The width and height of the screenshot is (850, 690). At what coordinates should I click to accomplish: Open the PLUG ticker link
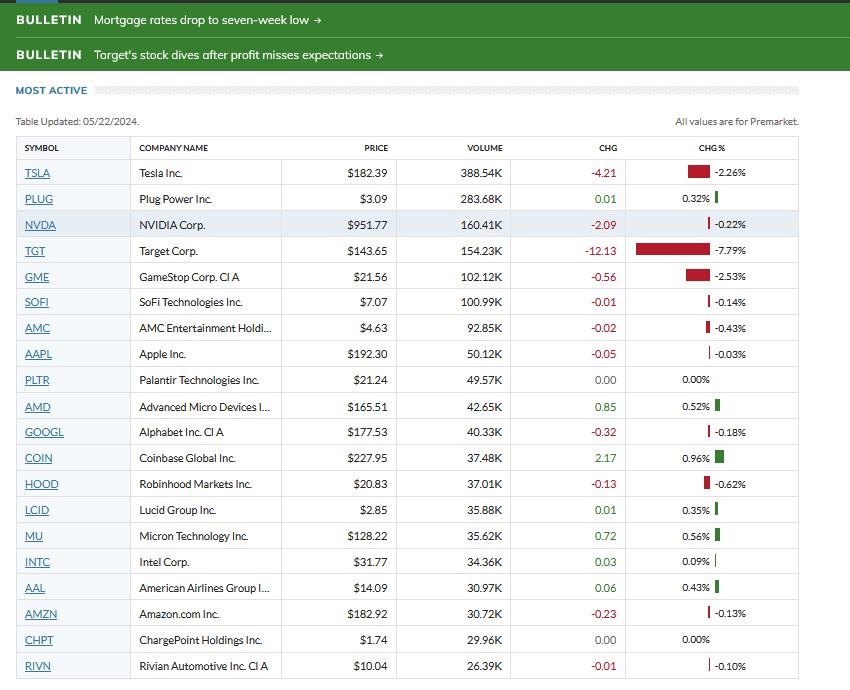37,199
